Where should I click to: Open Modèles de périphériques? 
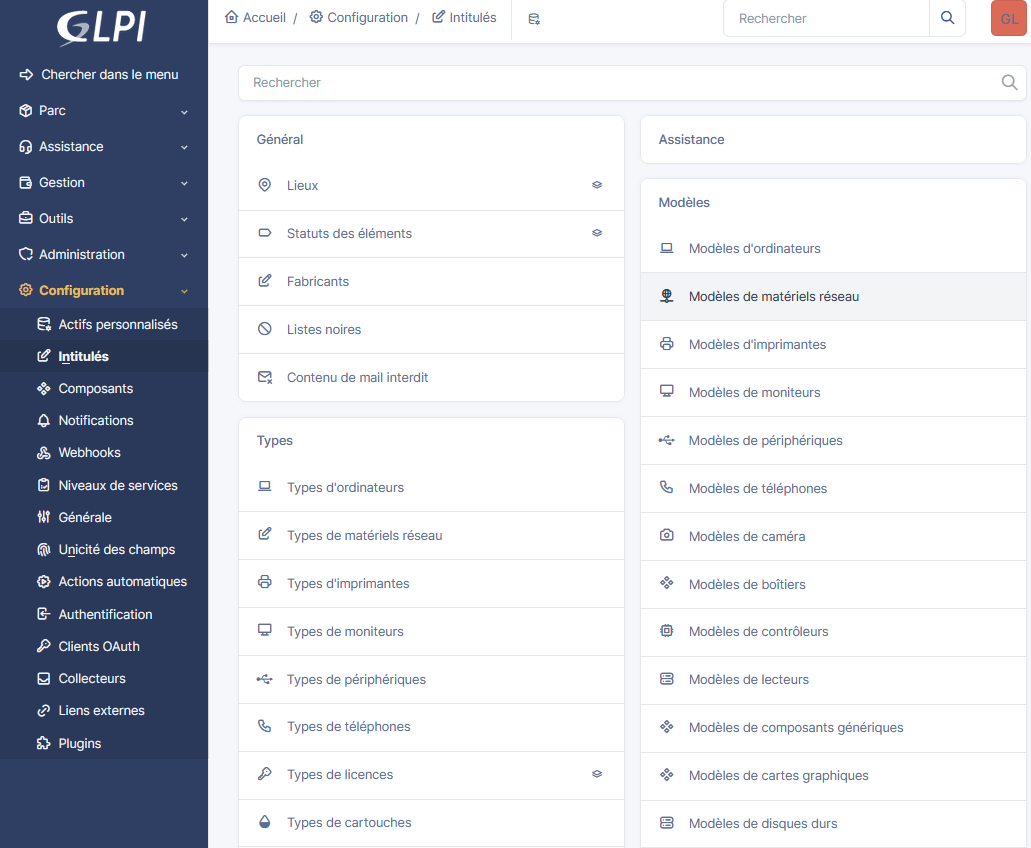(833, 440)
